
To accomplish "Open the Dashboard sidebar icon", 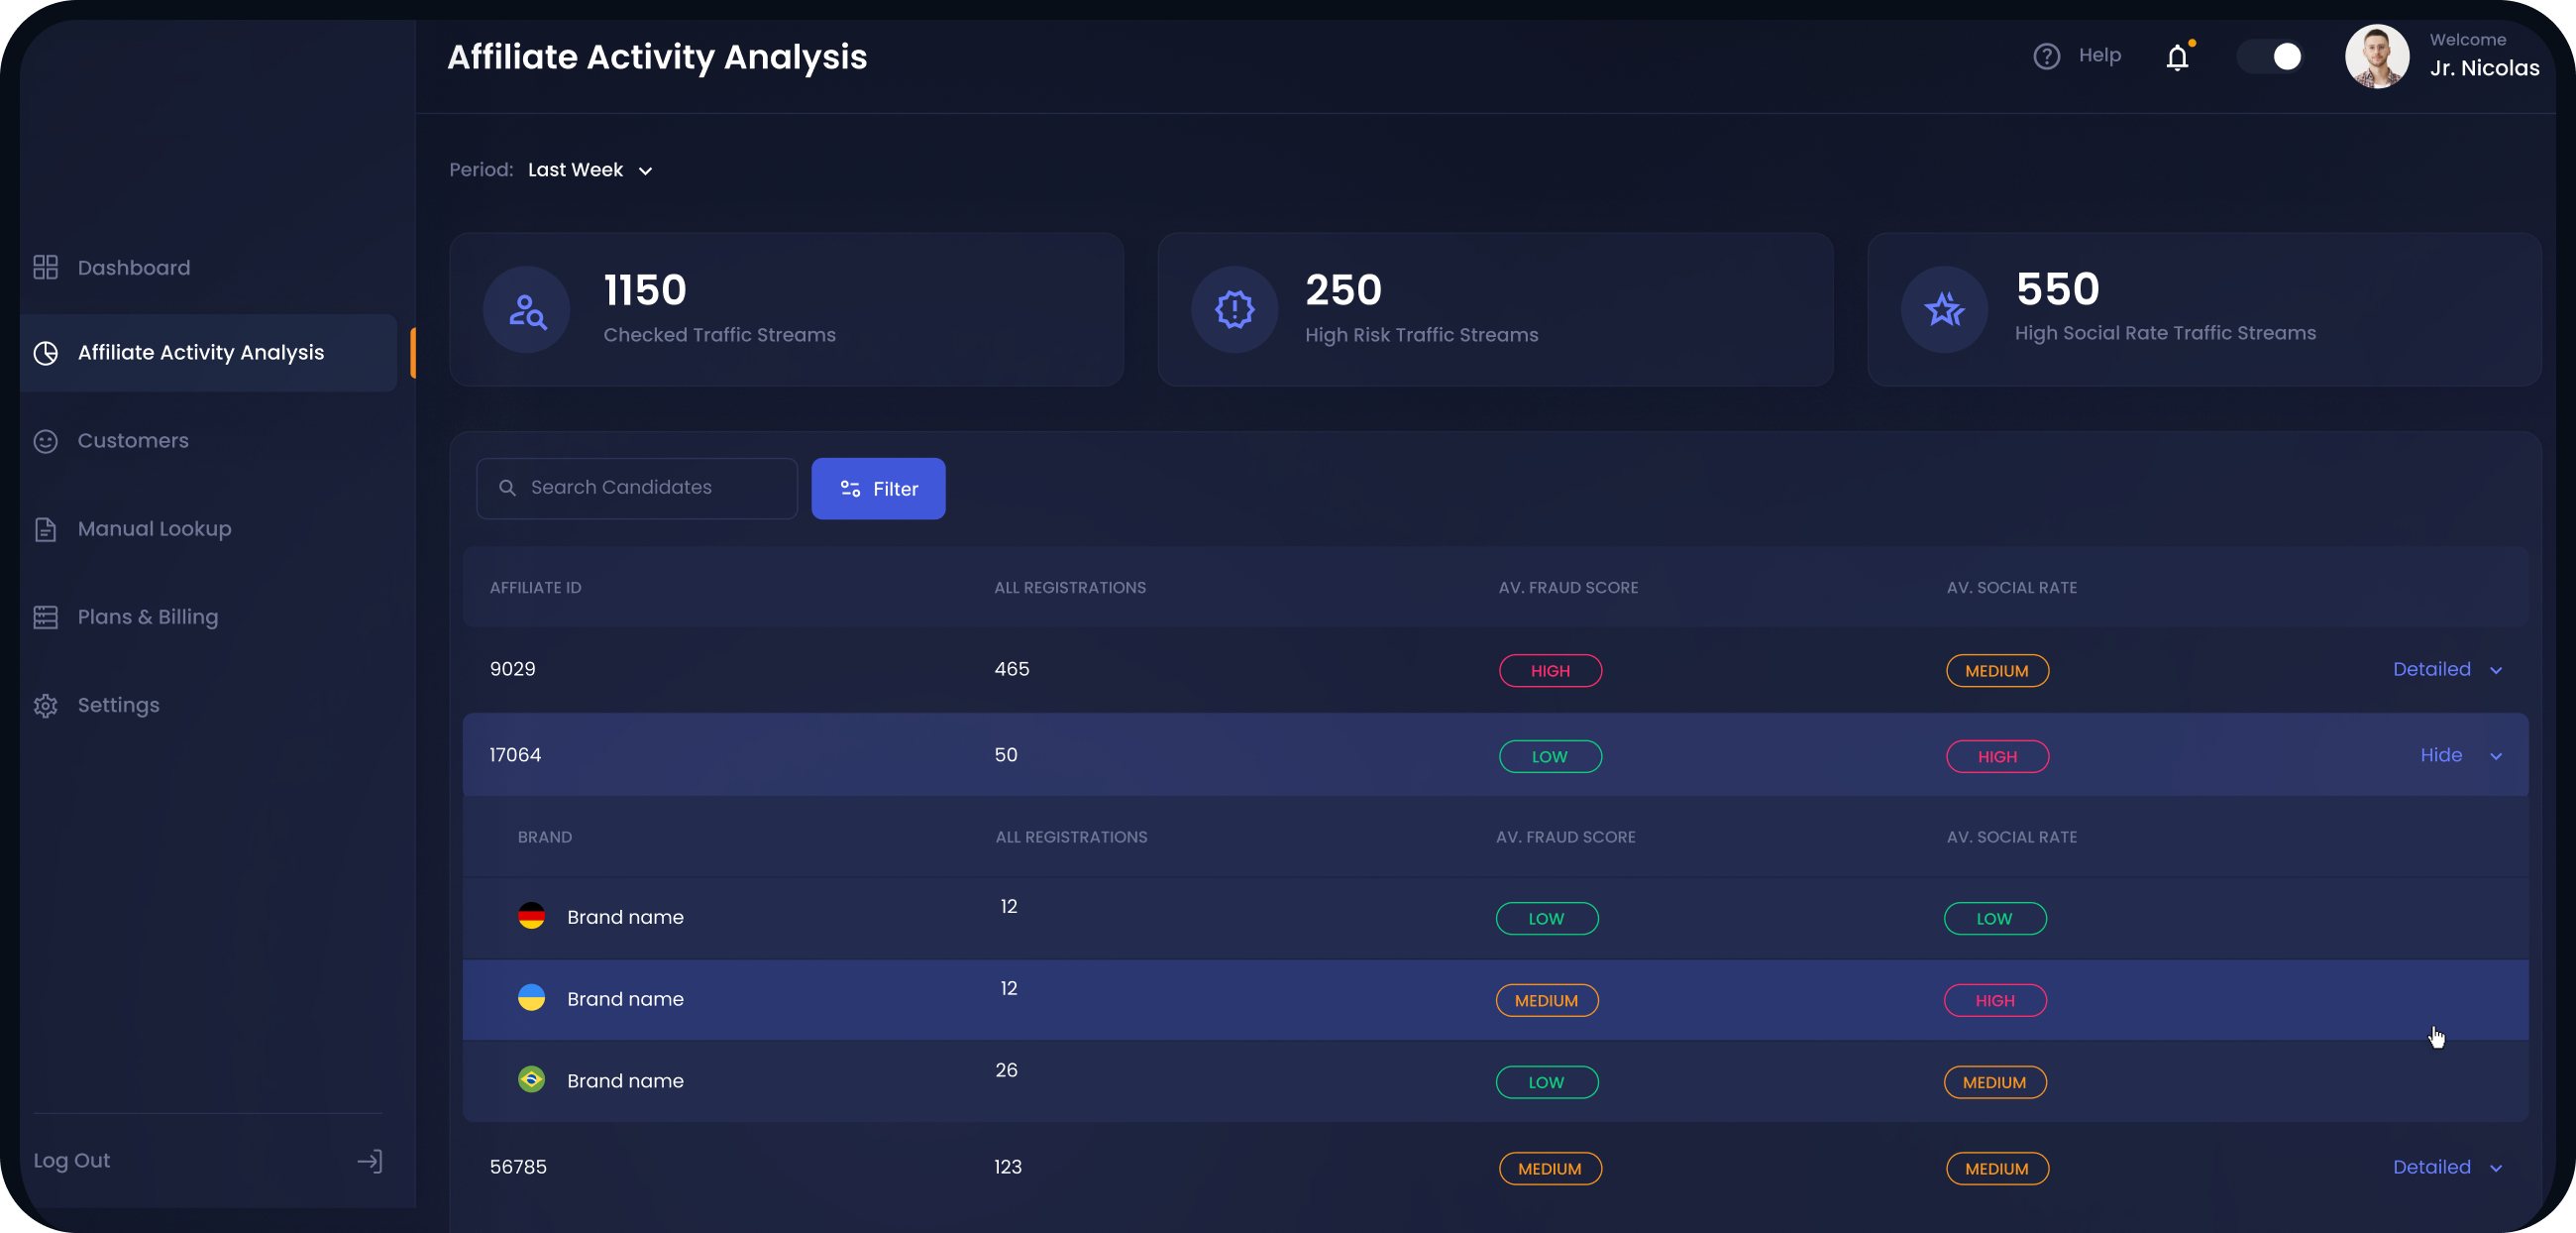I will 46,267.
